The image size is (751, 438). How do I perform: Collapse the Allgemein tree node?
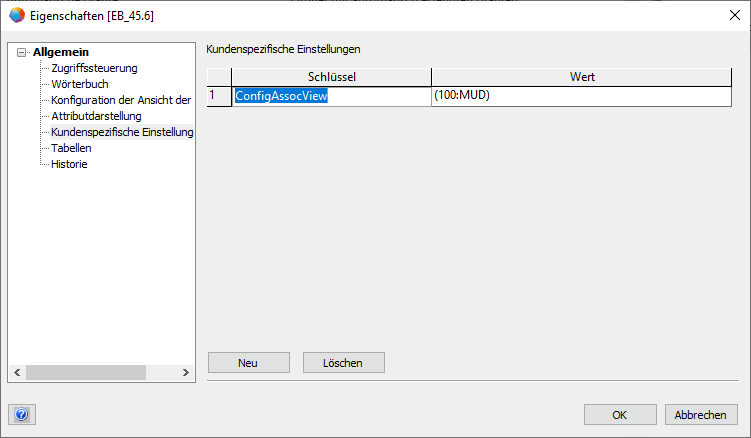coord(21,52)
